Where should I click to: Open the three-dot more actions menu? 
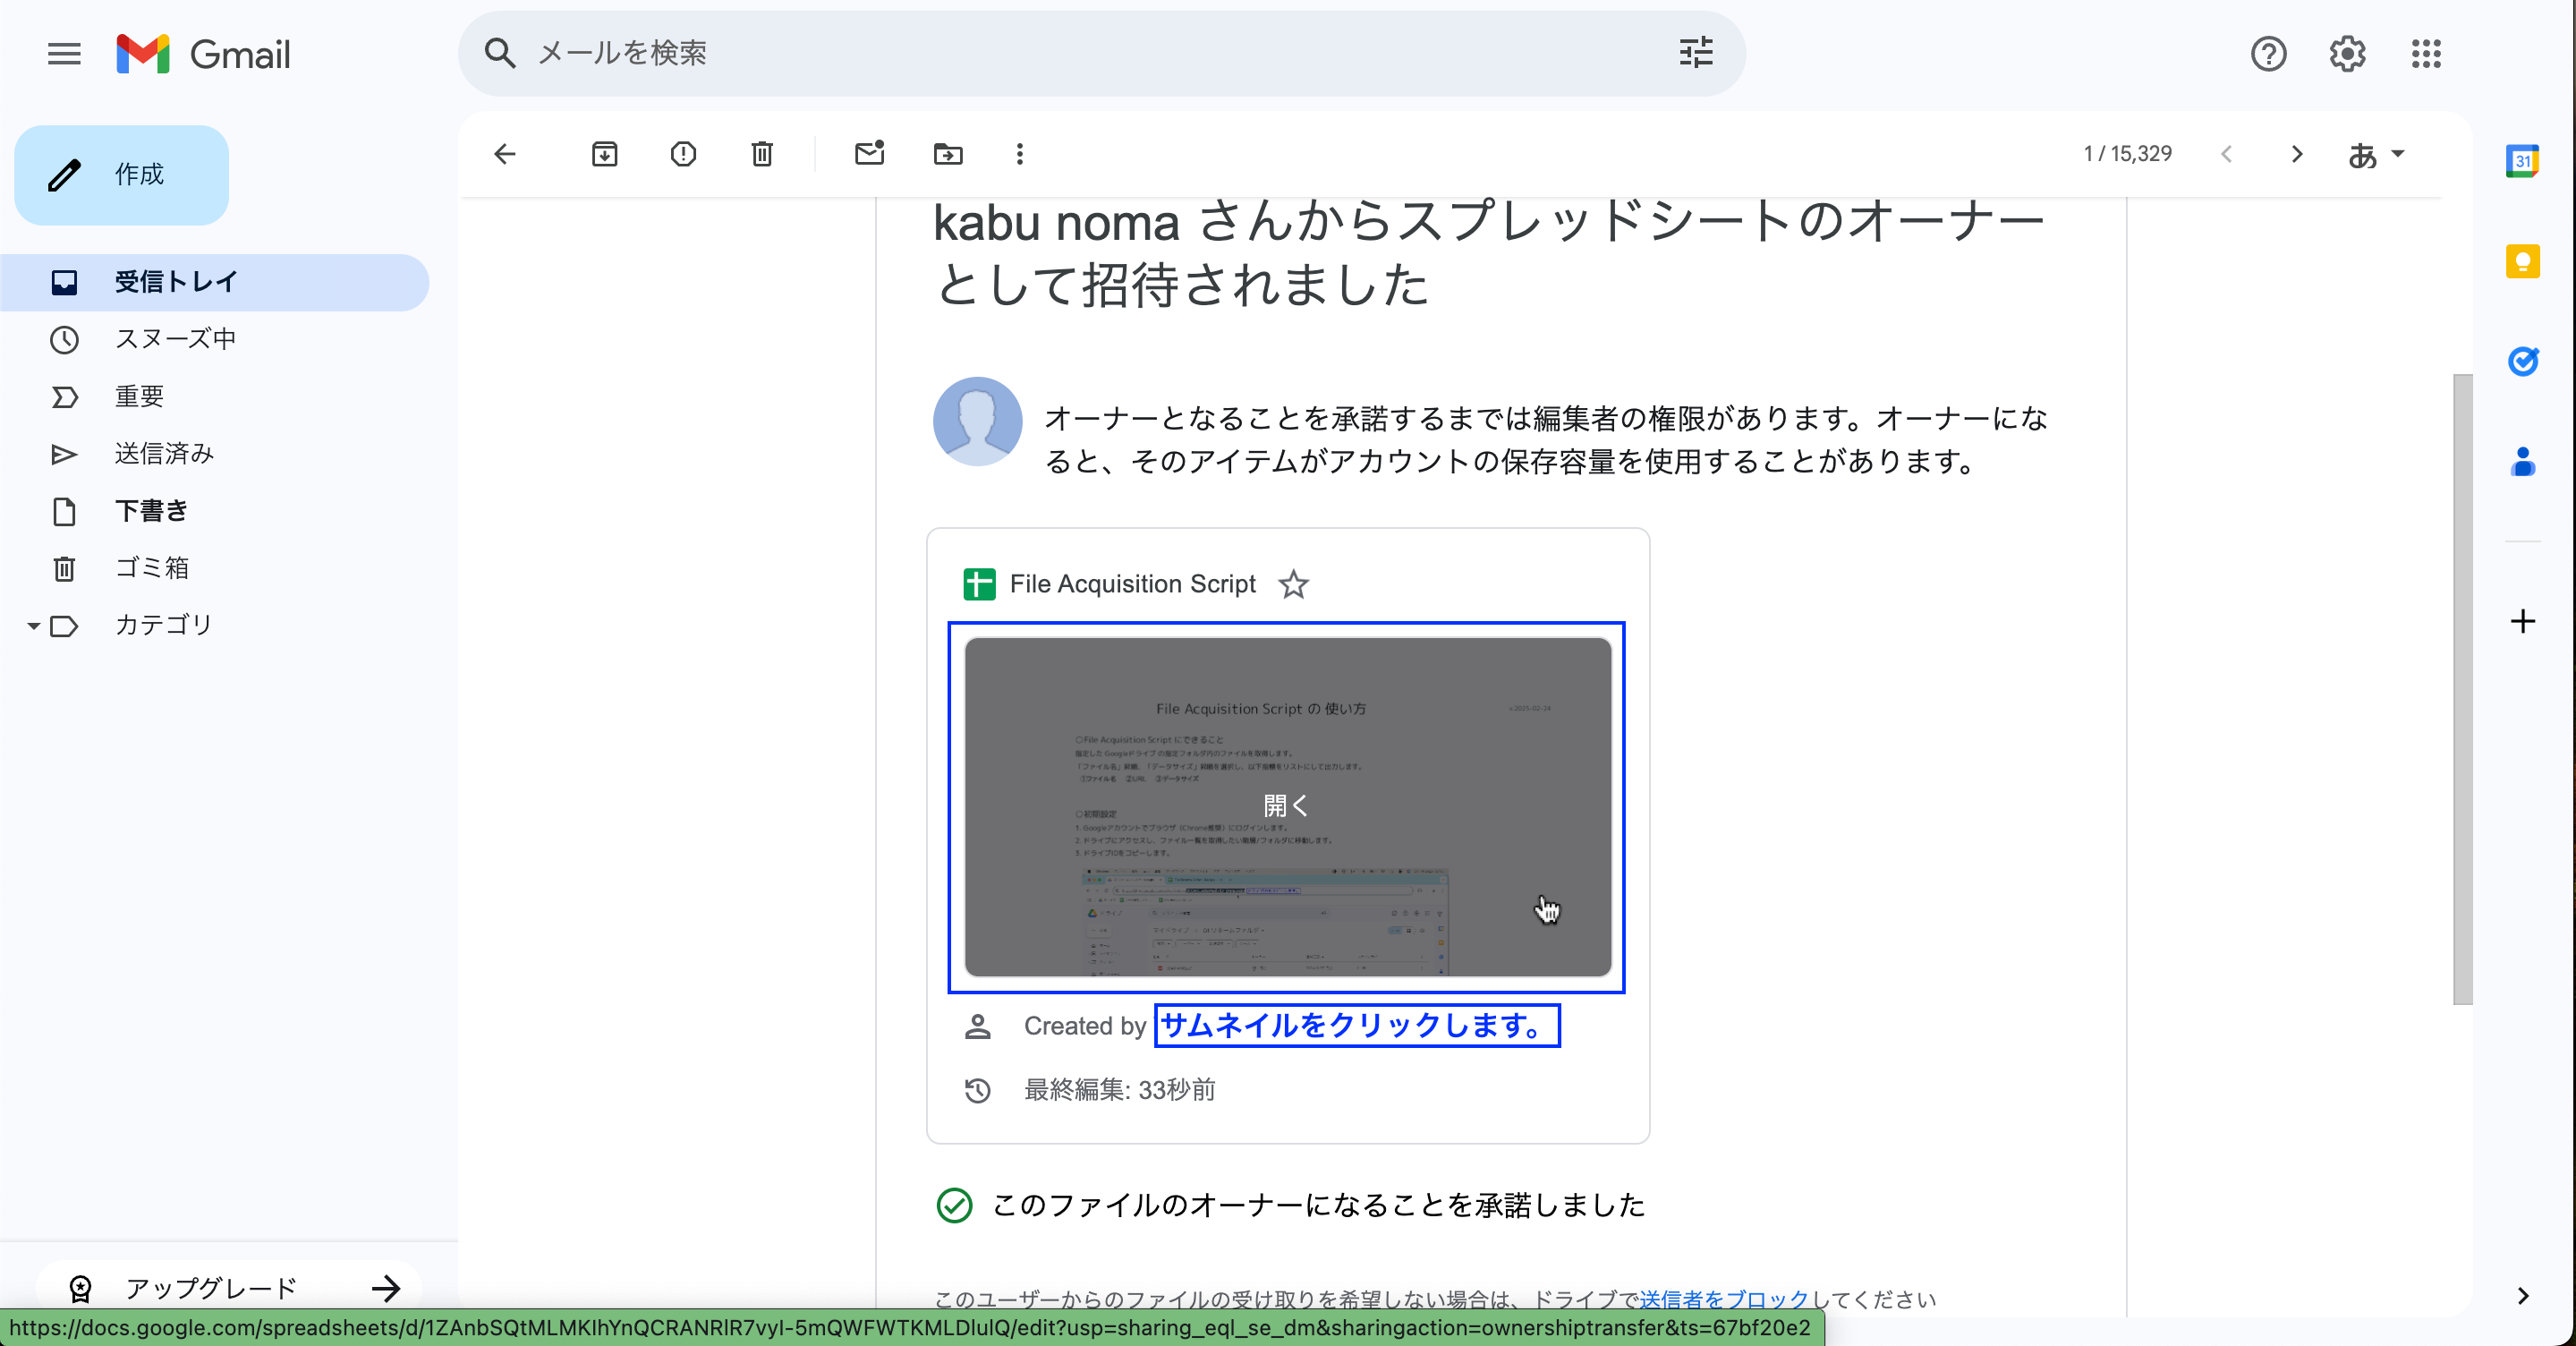(1019, 154)
